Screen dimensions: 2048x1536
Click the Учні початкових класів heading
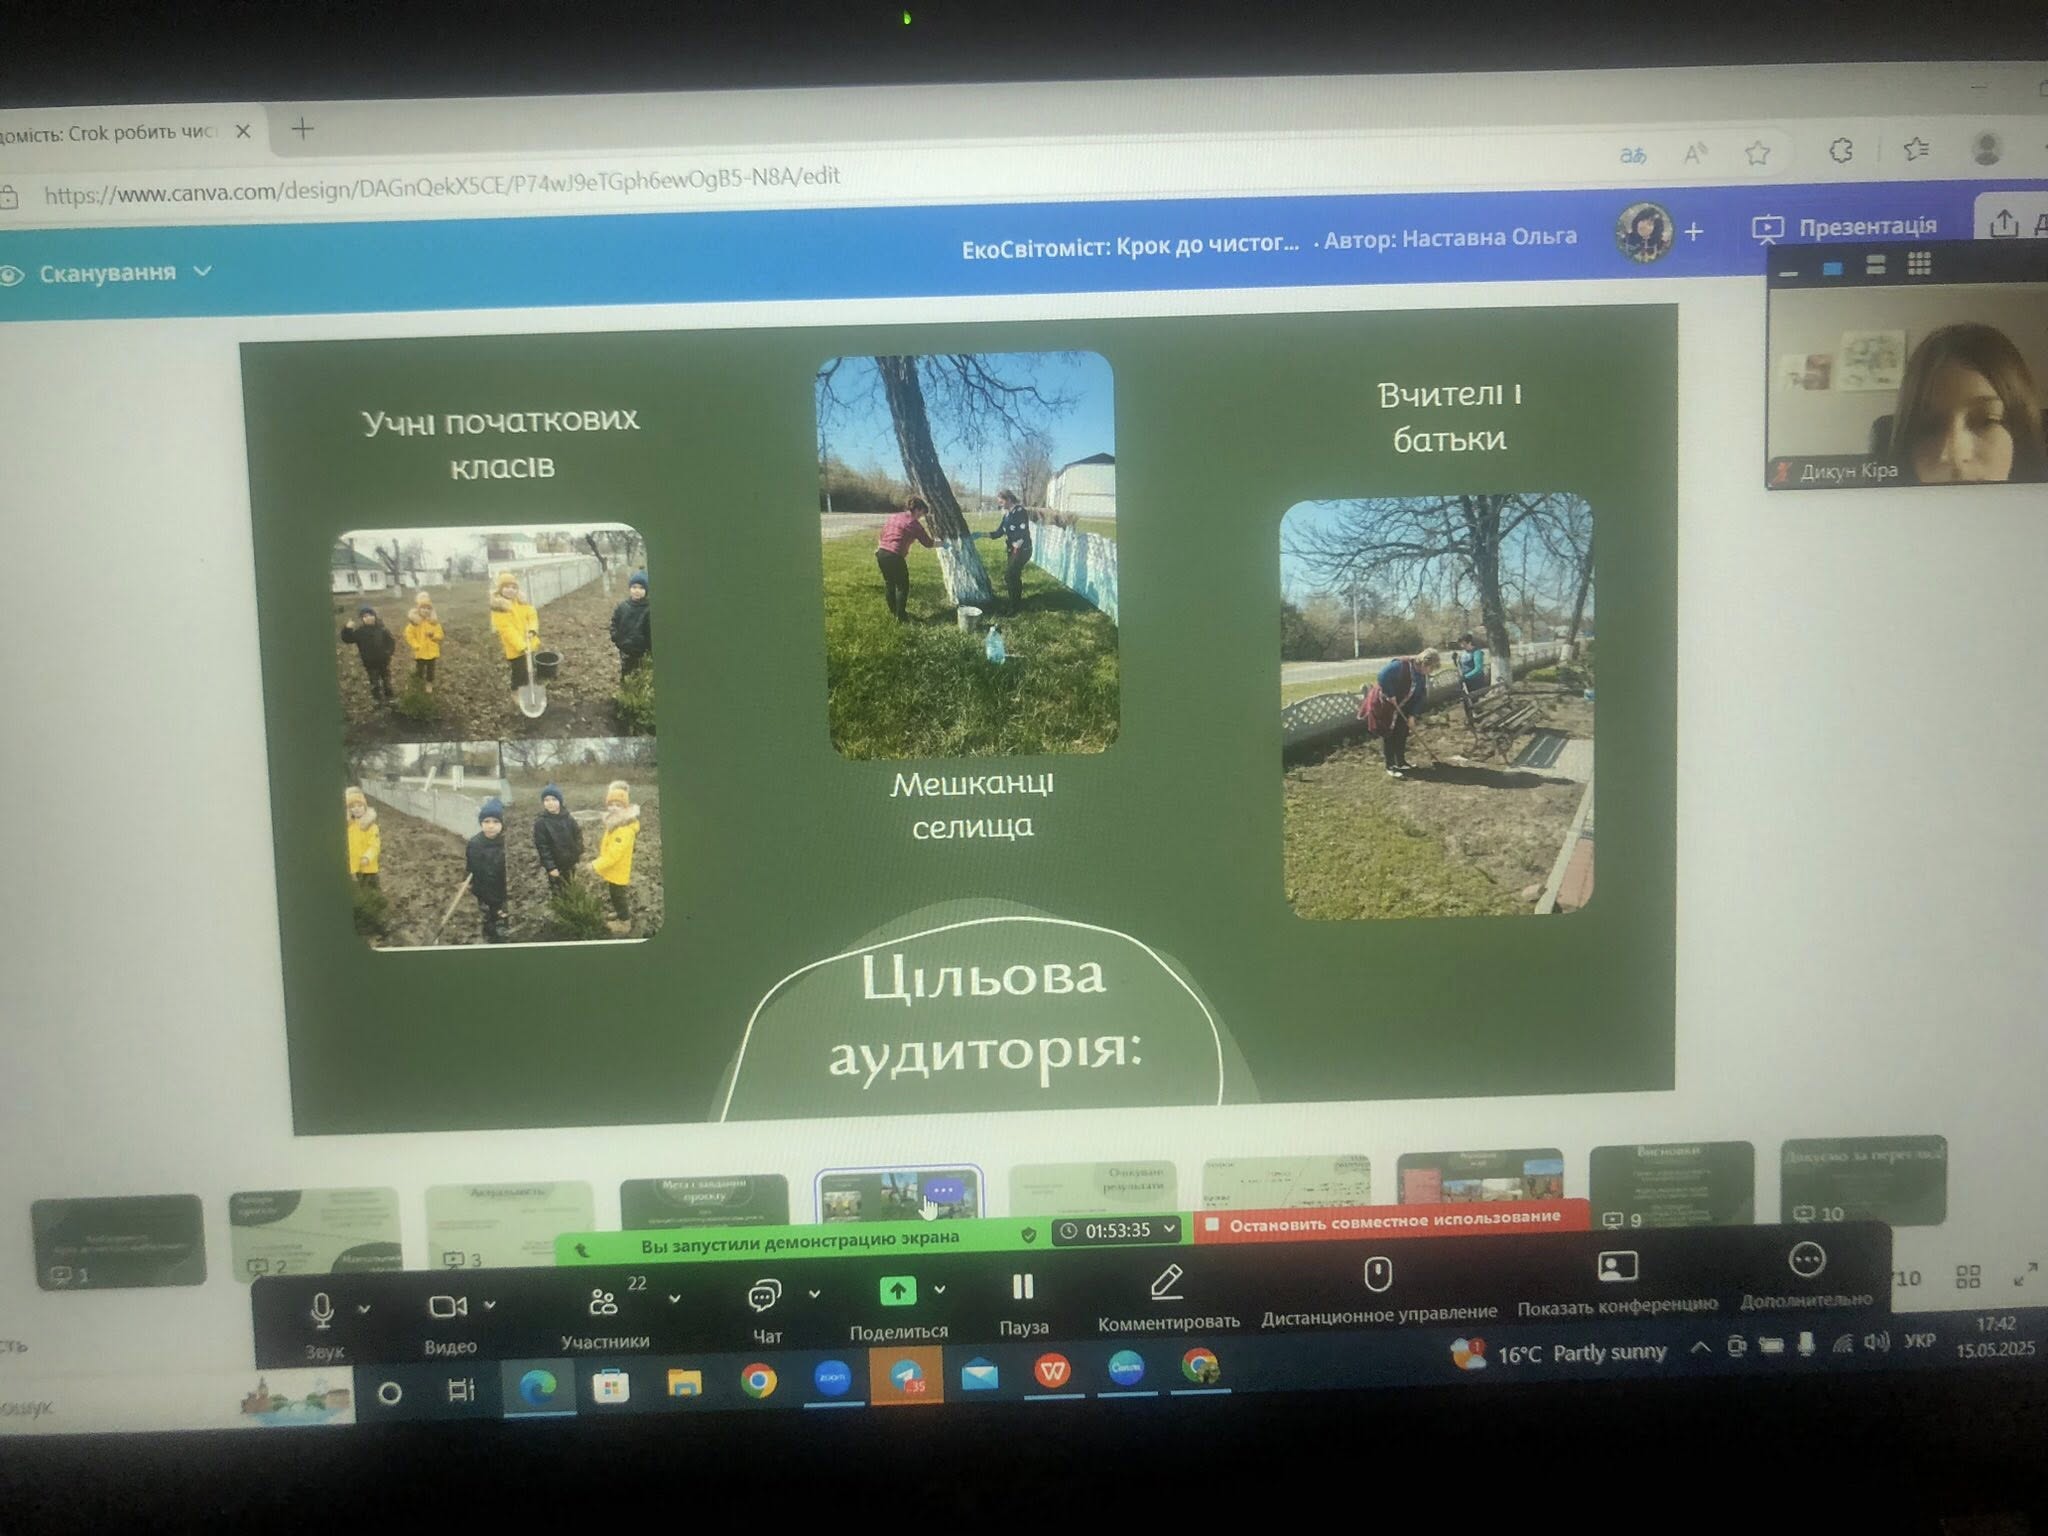coord(501,443)
